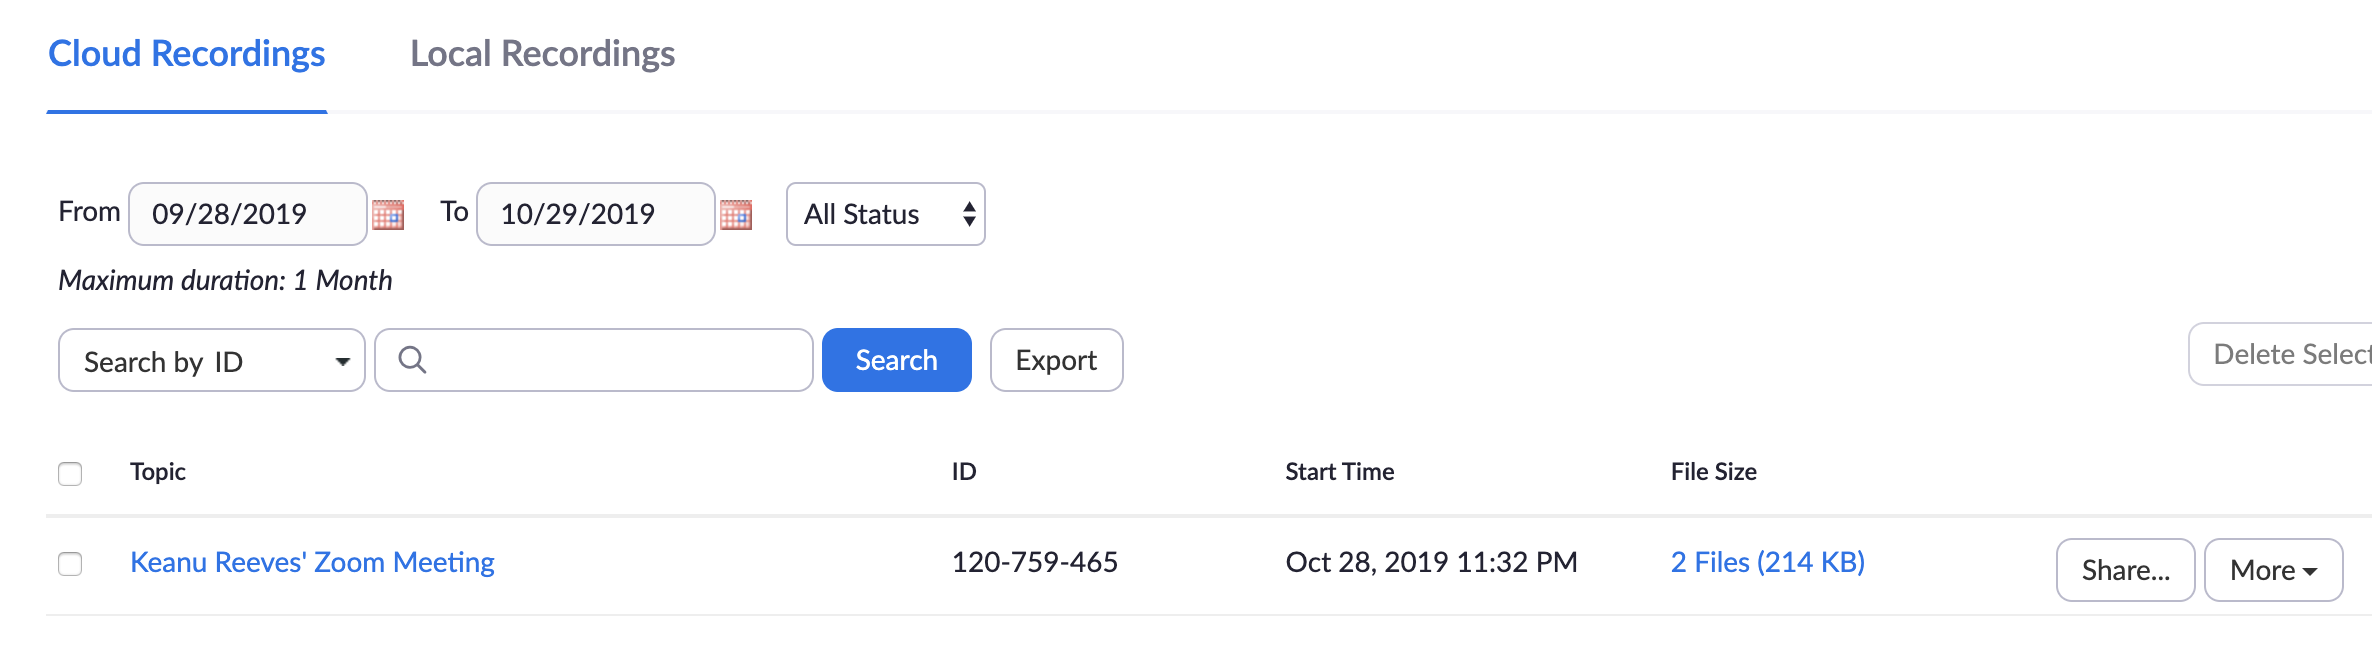Switch to the Local Recordings tab
Viewport: 2372px width, 672px height.
click(543, 54)
